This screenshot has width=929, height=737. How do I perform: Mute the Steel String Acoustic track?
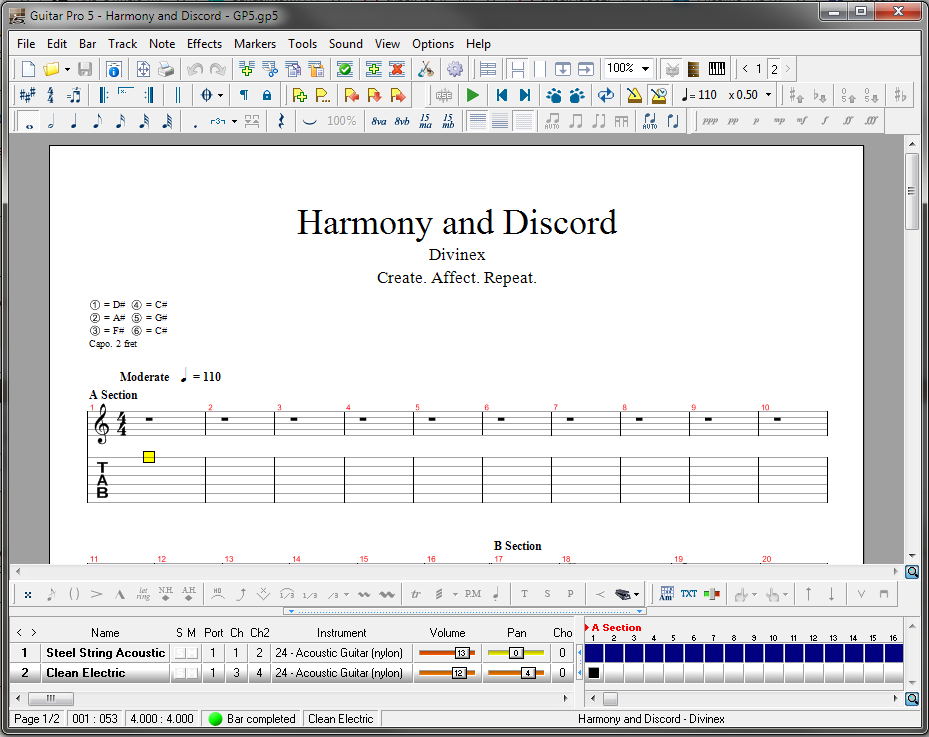coord(193,651)
